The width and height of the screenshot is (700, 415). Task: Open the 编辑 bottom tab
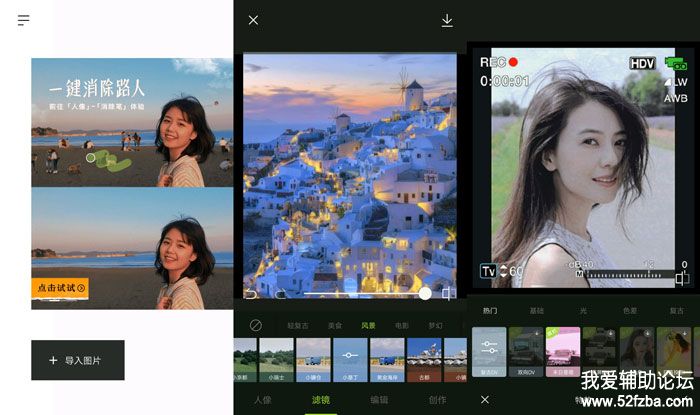coord(379,399)
